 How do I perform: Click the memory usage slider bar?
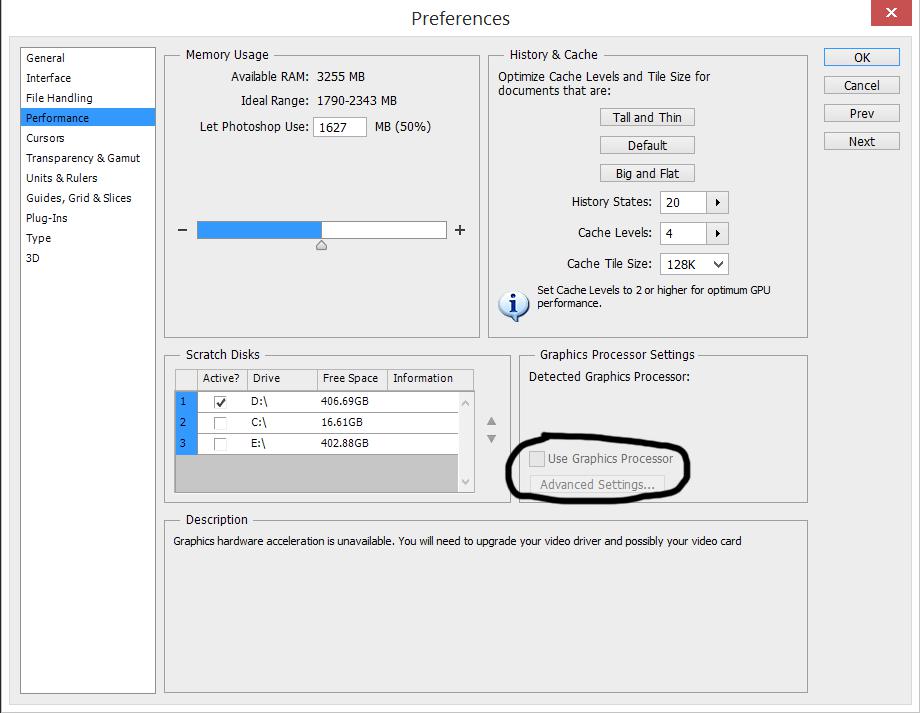322,230
